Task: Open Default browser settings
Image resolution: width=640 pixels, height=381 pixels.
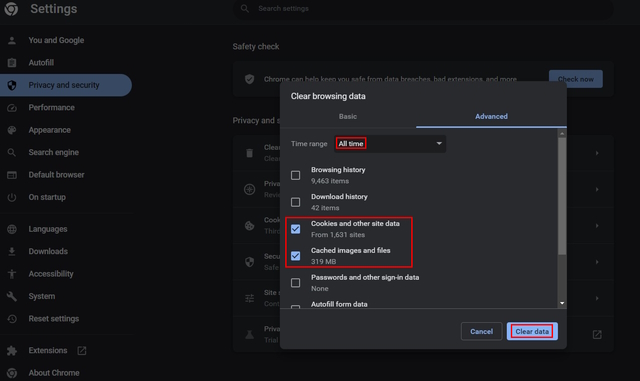Action: (x=56, y=175)
